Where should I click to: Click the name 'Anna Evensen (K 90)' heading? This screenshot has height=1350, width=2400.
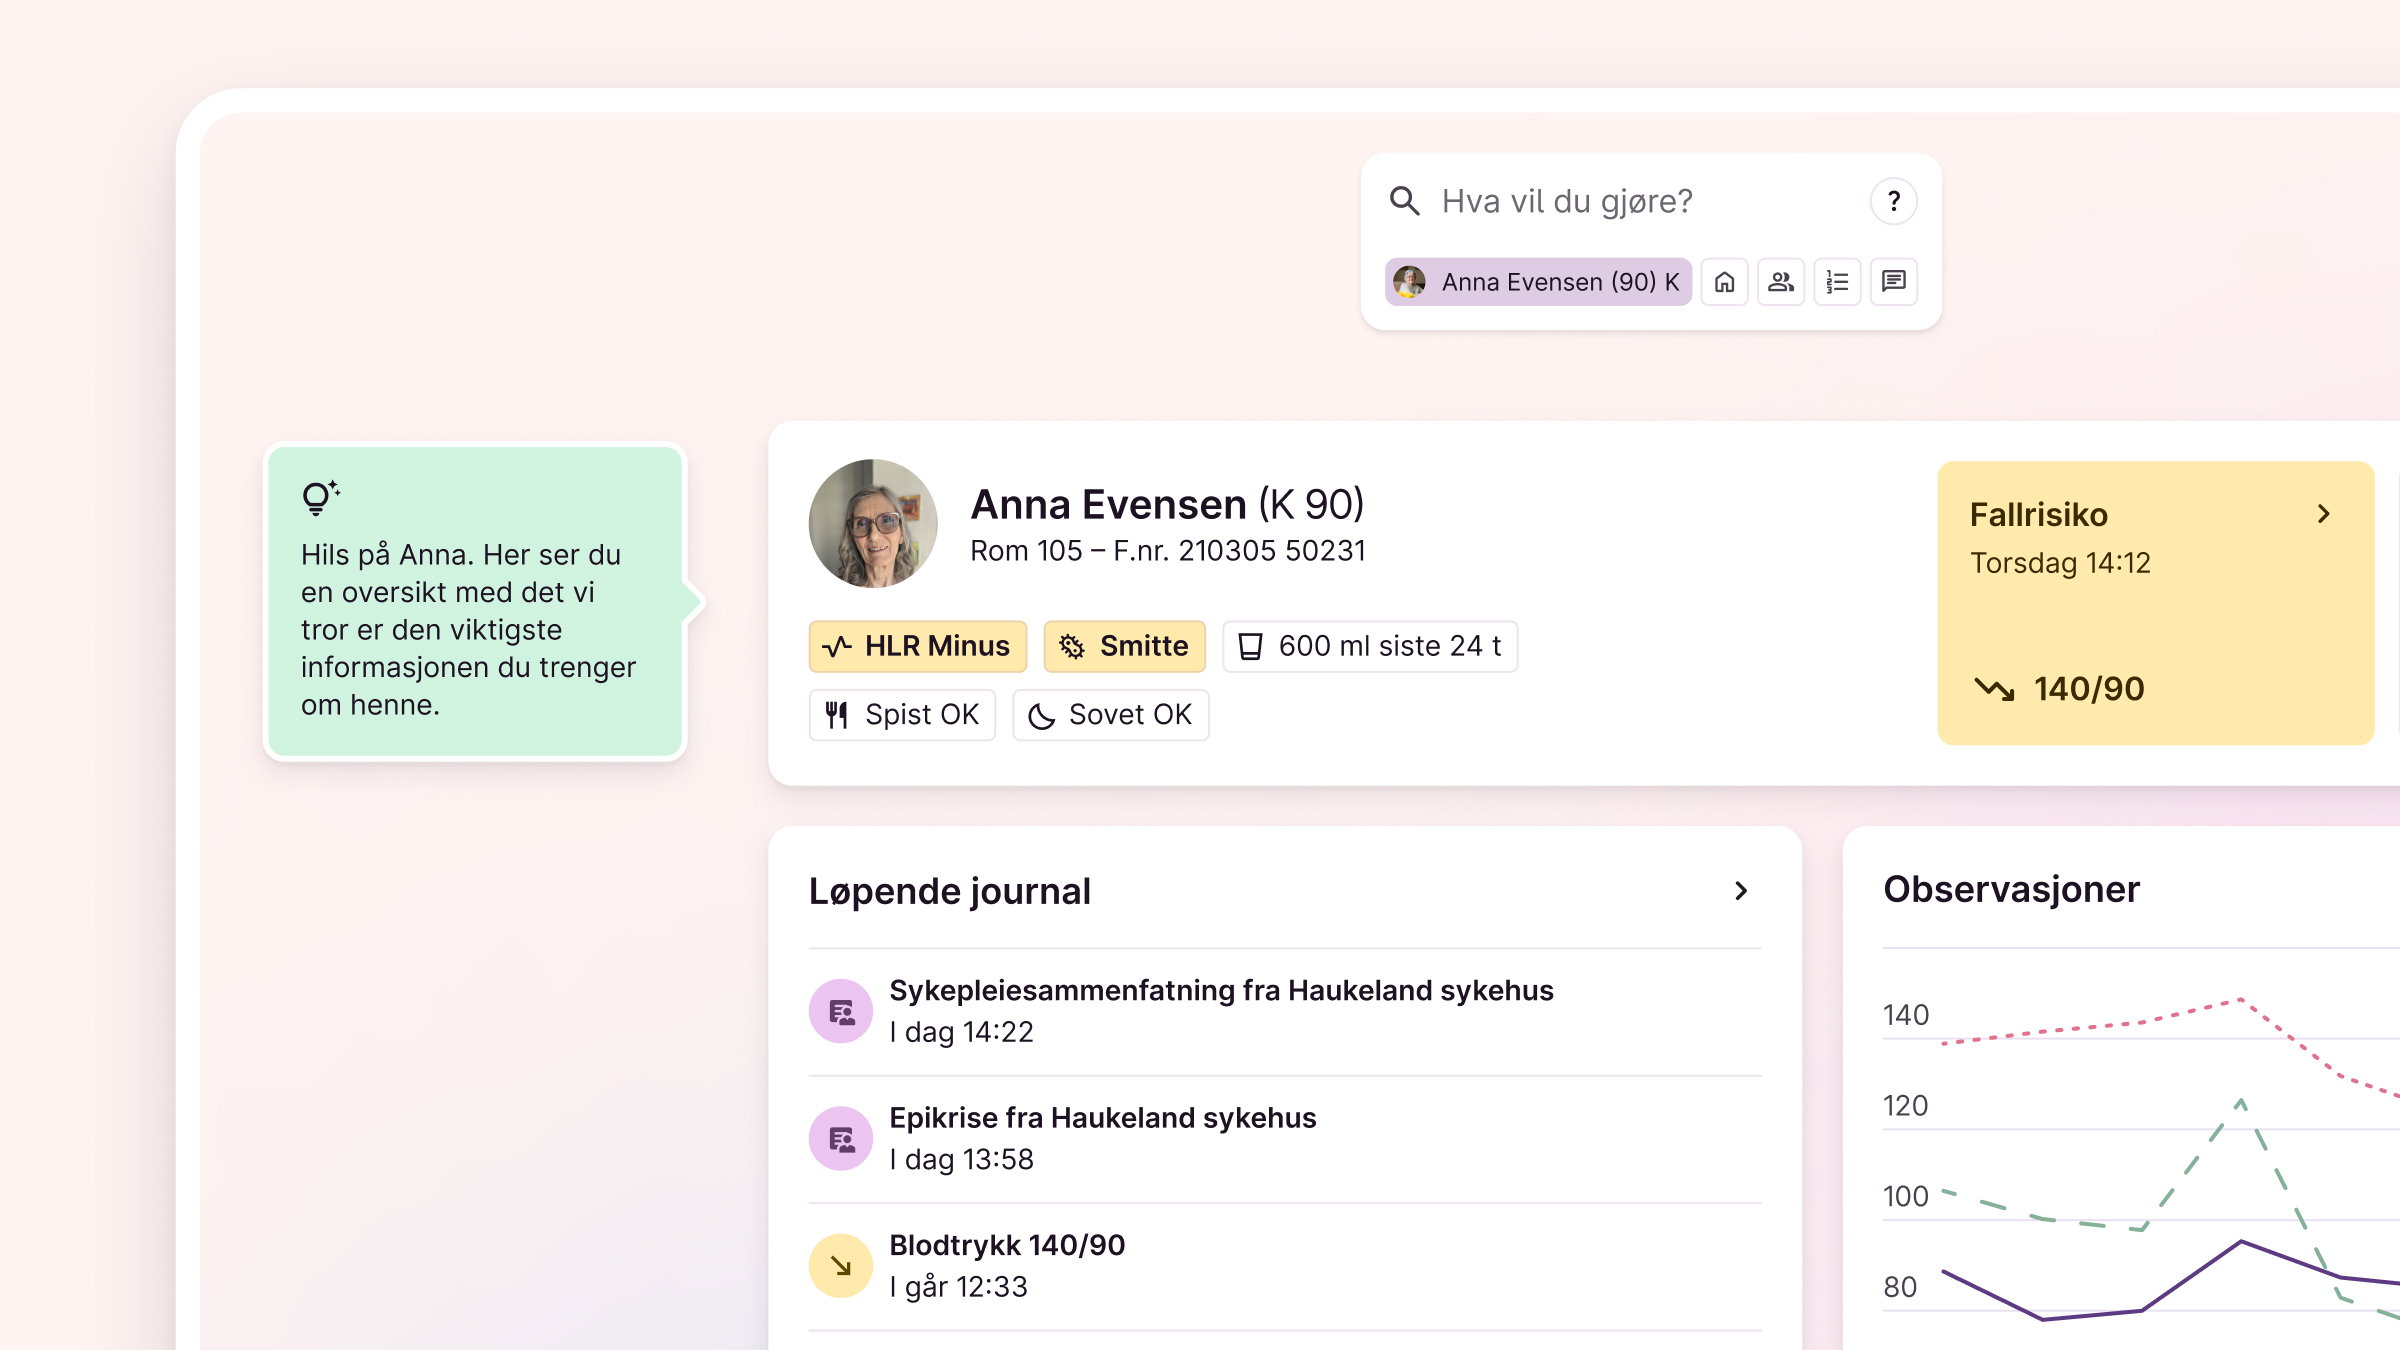pyautogui.click(x=1167, y=504)
